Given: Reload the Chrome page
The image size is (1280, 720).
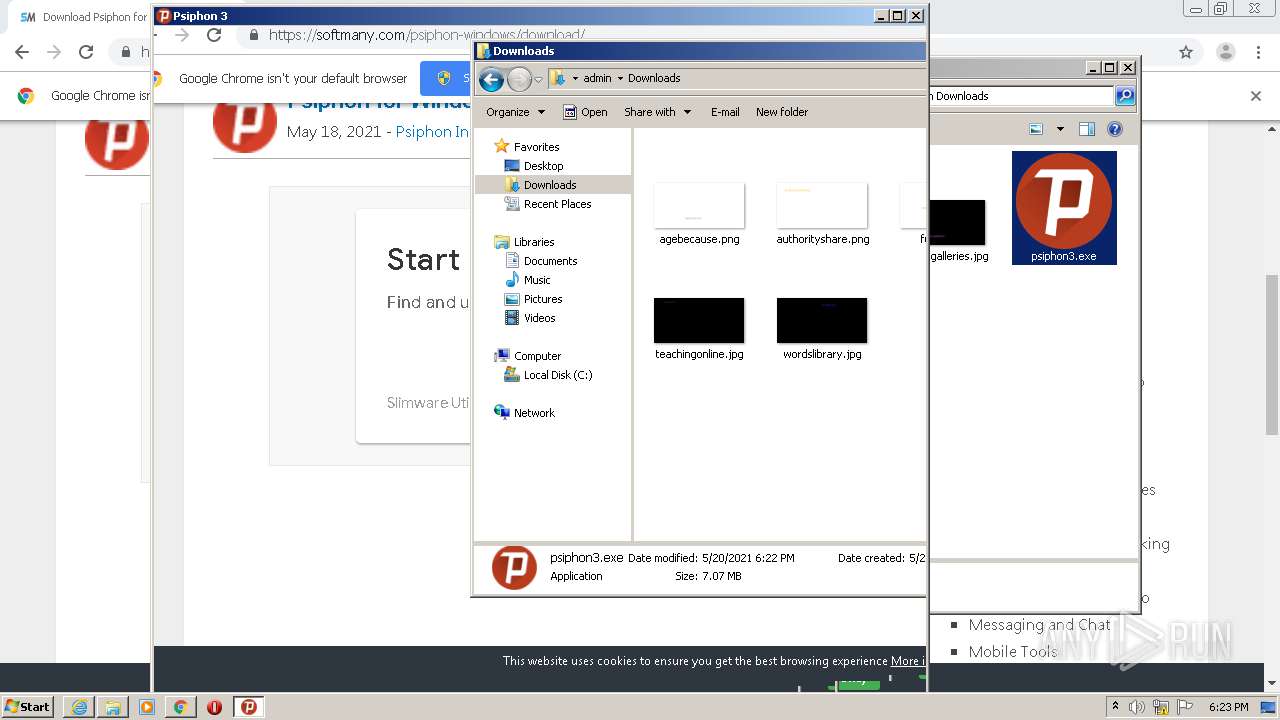Looking at the screenshot, I should (x=86, y=52).
